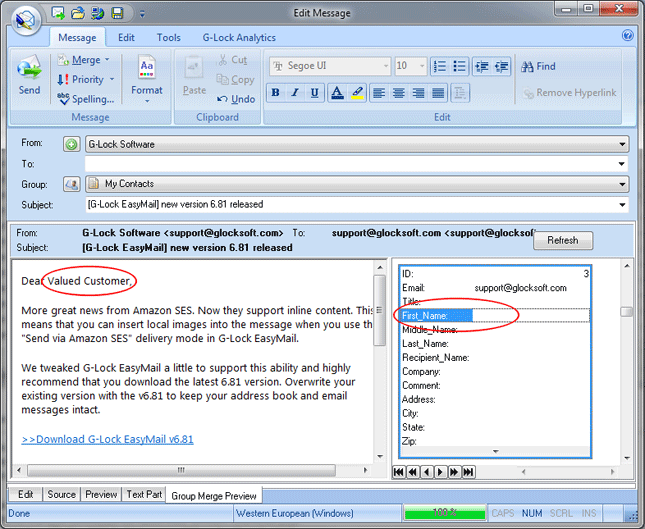Expand the From G-Lock Software dropdown

click(622, 144)
